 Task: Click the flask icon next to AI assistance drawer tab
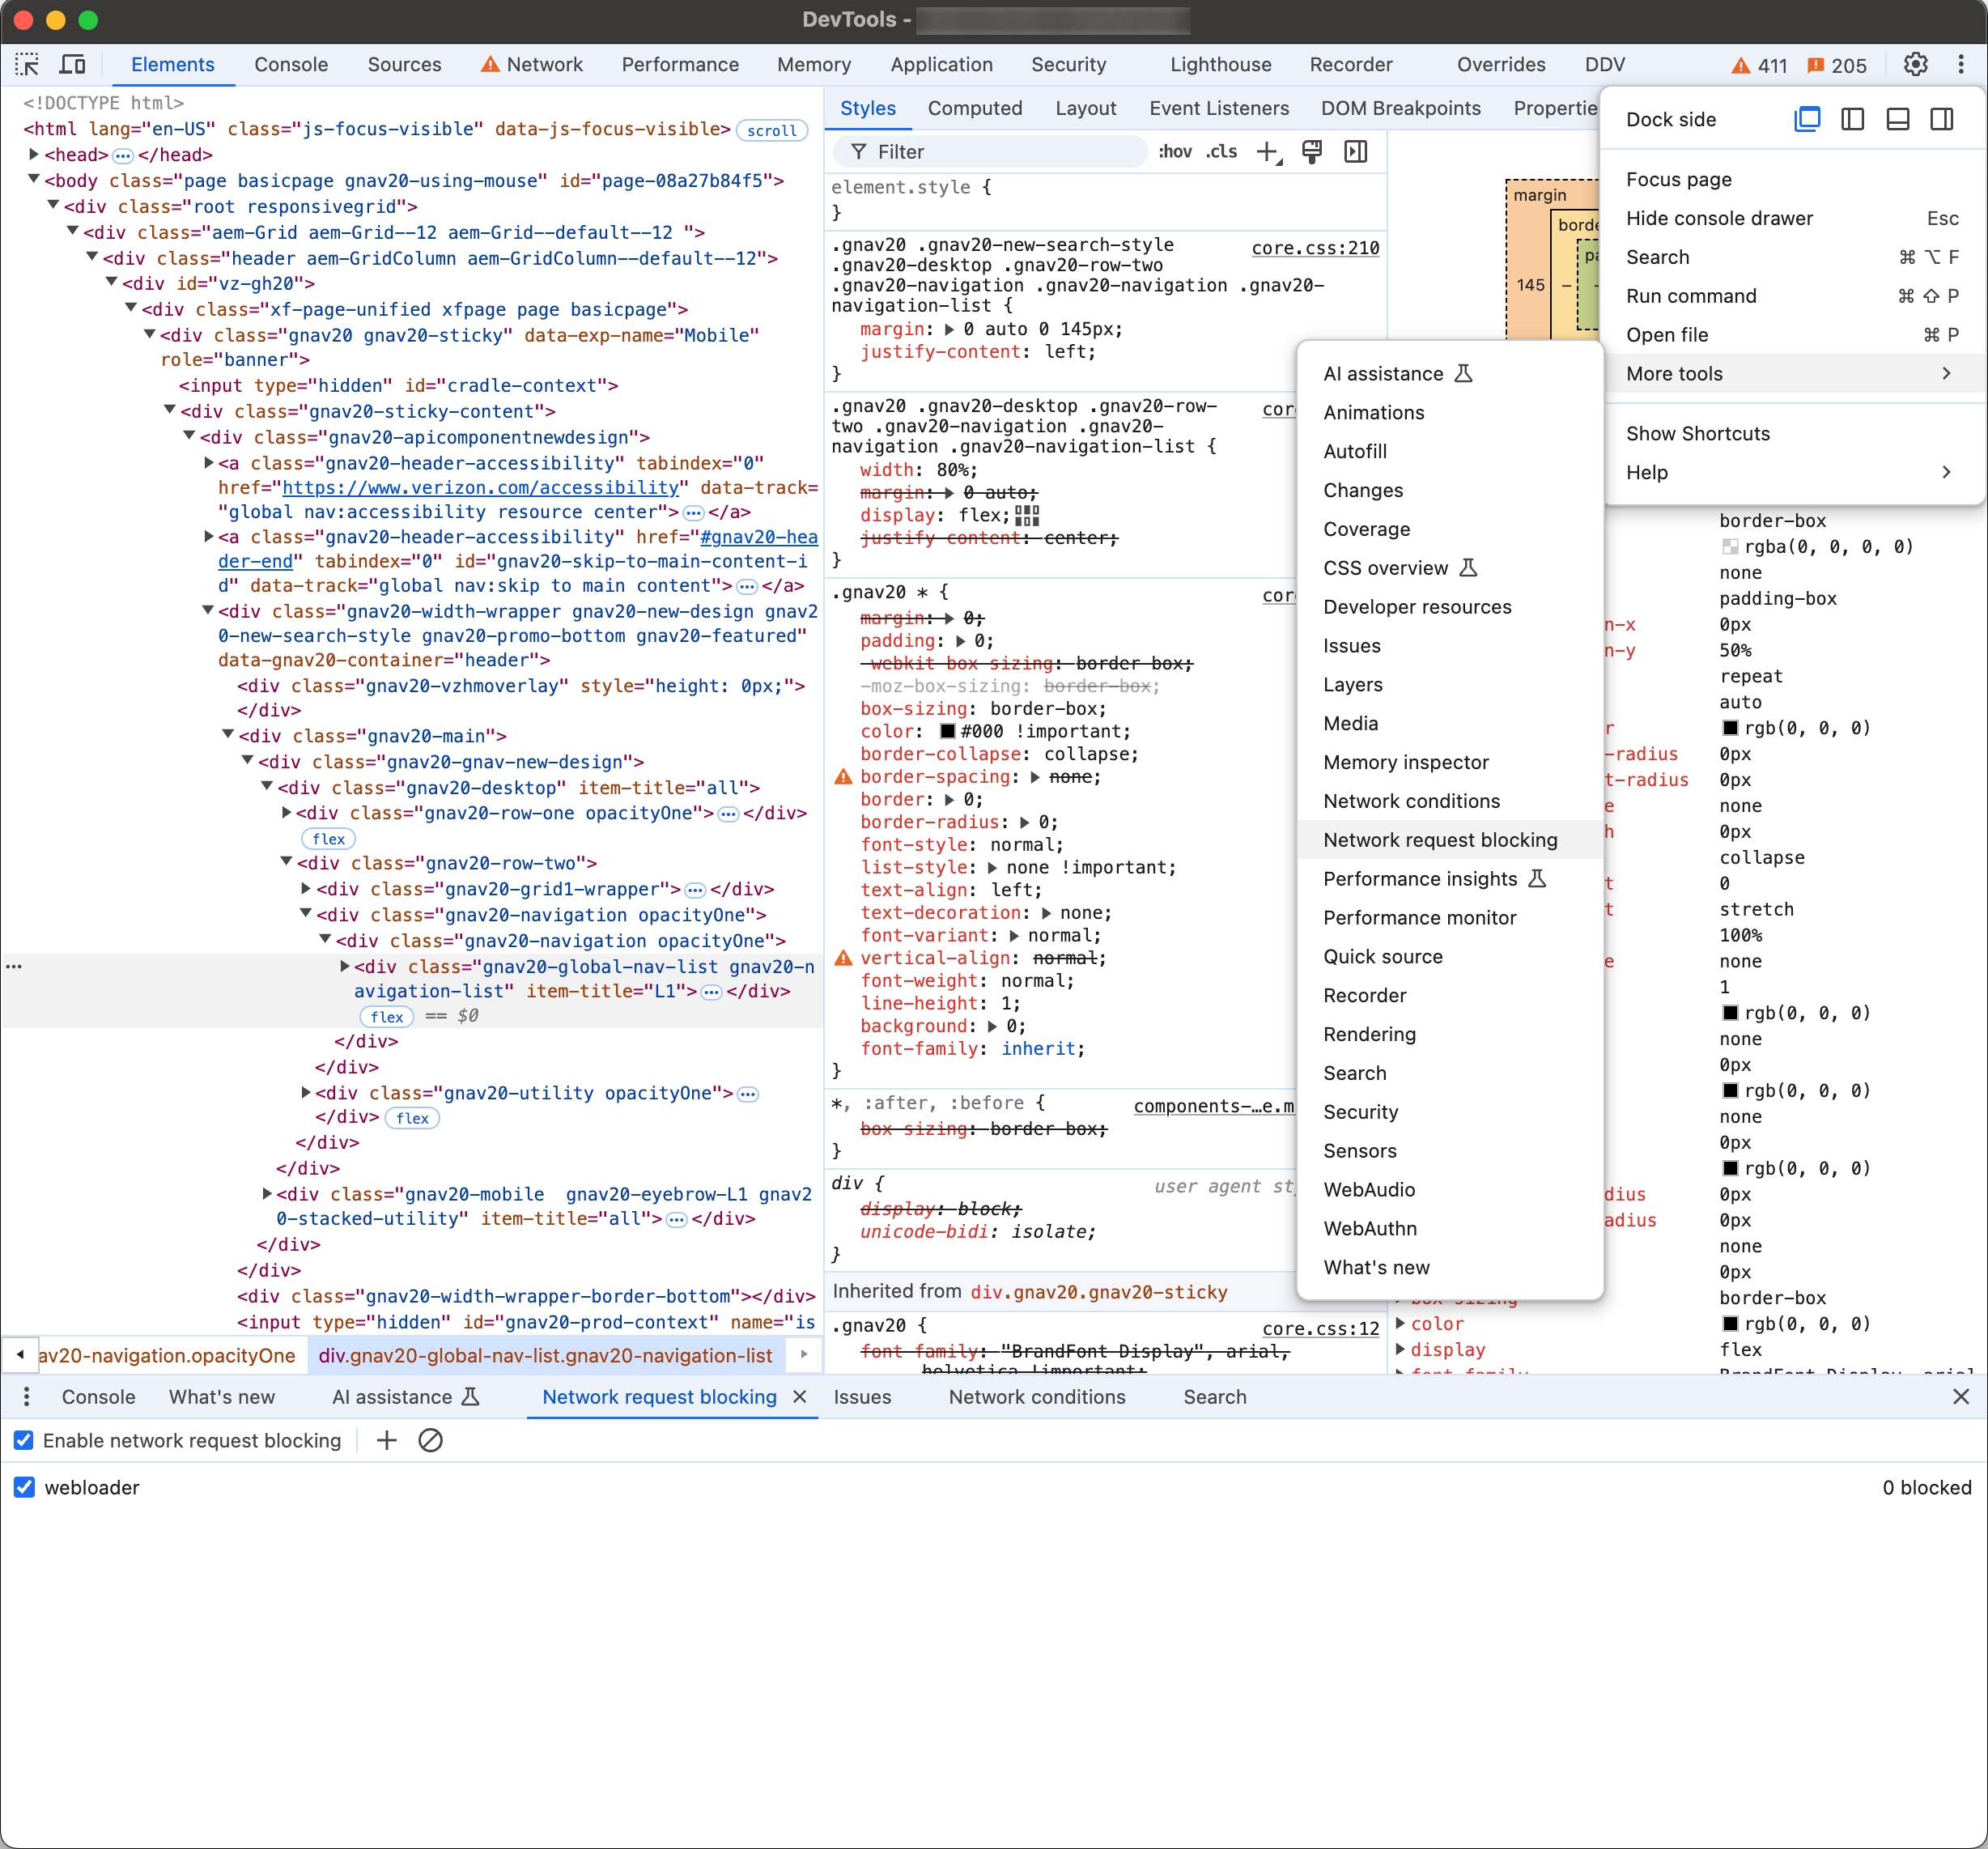click(471, 1397)
